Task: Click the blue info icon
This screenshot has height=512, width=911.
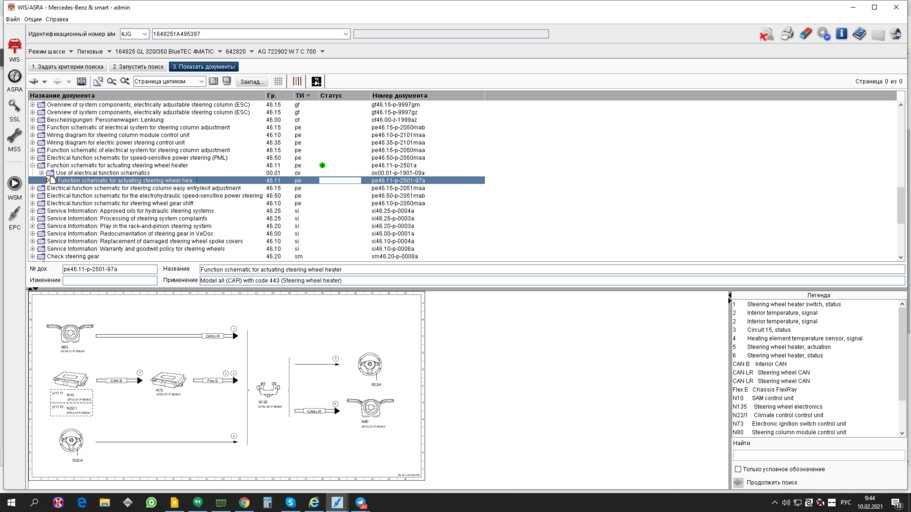Action: [841, 34]
